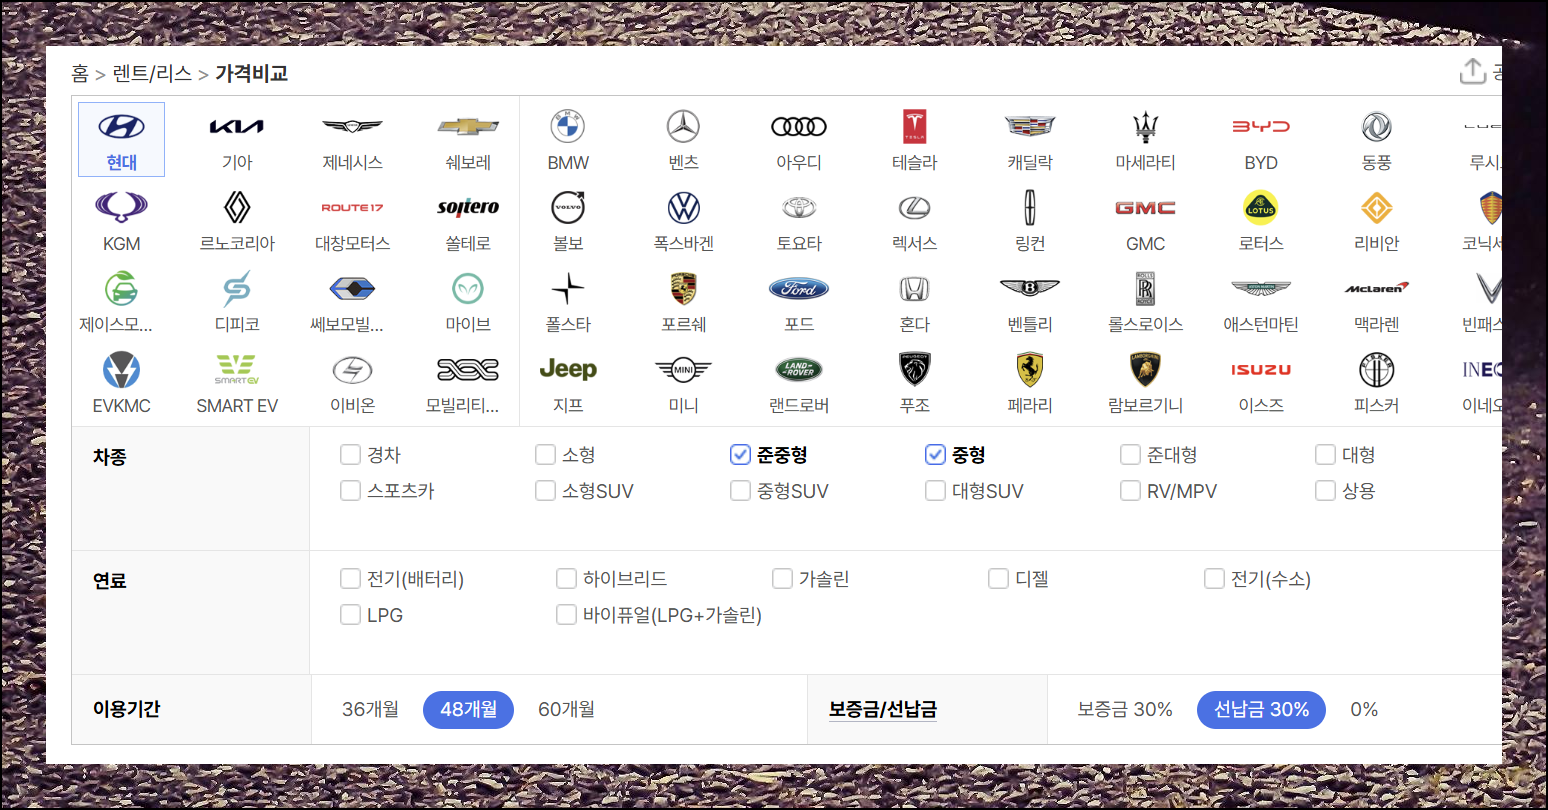Check the LPG fuel checkbox
Viewport: 1548px width, 810px height.
coord(350,615)
